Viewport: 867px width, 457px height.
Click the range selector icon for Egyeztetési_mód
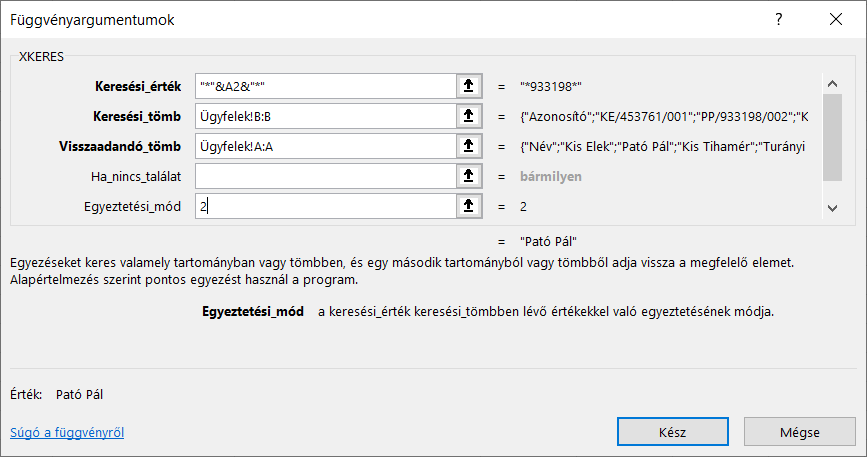tap(467, 207)
